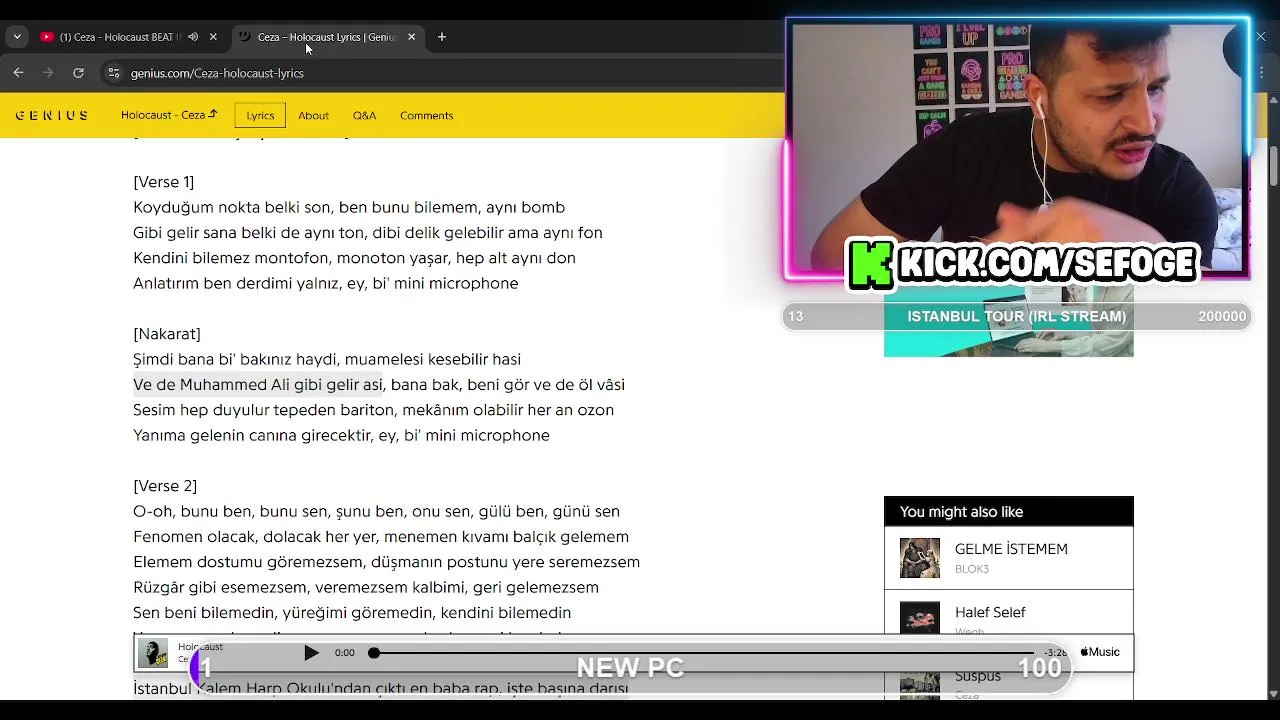The width and height of the screenshot is (1280, 720).
Task: Open the Q&A section
Action: click(364, 116)
